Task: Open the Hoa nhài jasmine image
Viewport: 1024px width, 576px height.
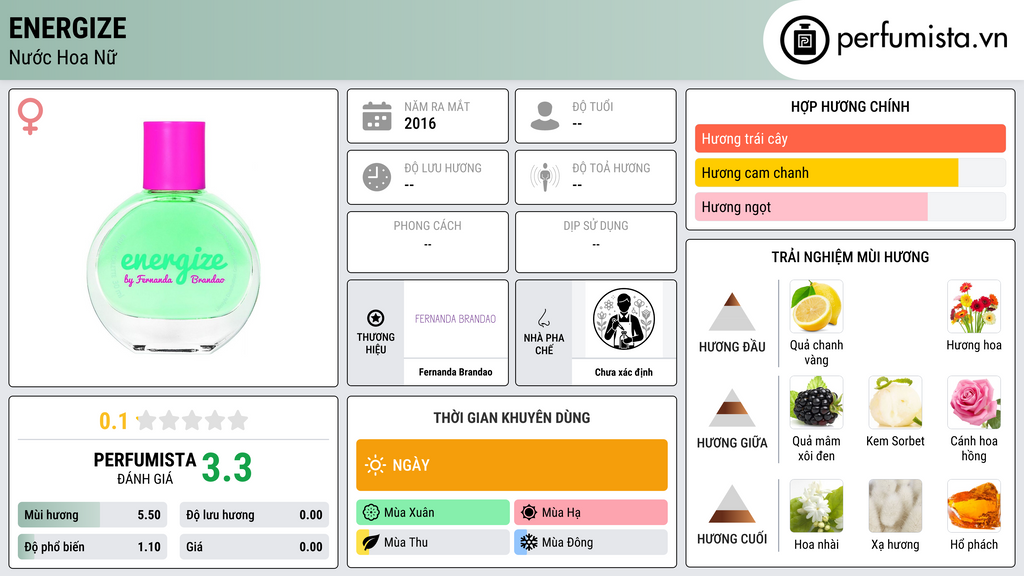Action: point(816,506)
